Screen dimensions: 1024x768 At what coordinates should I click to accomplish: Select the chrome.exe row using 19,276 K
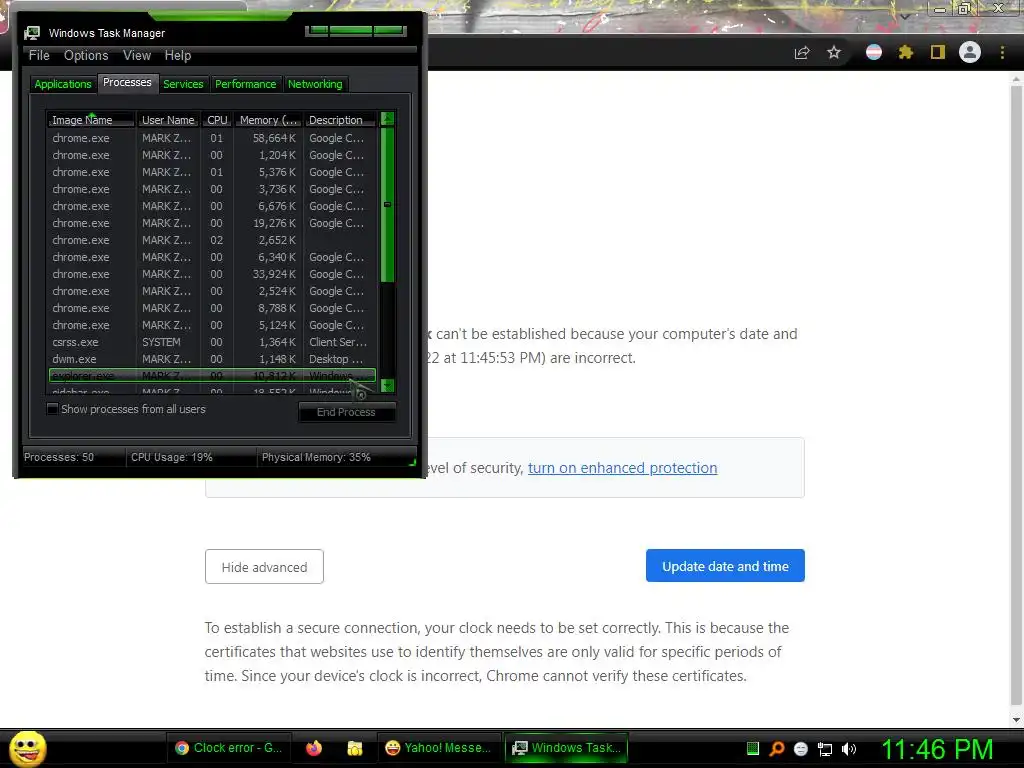(x=212, y=223)
